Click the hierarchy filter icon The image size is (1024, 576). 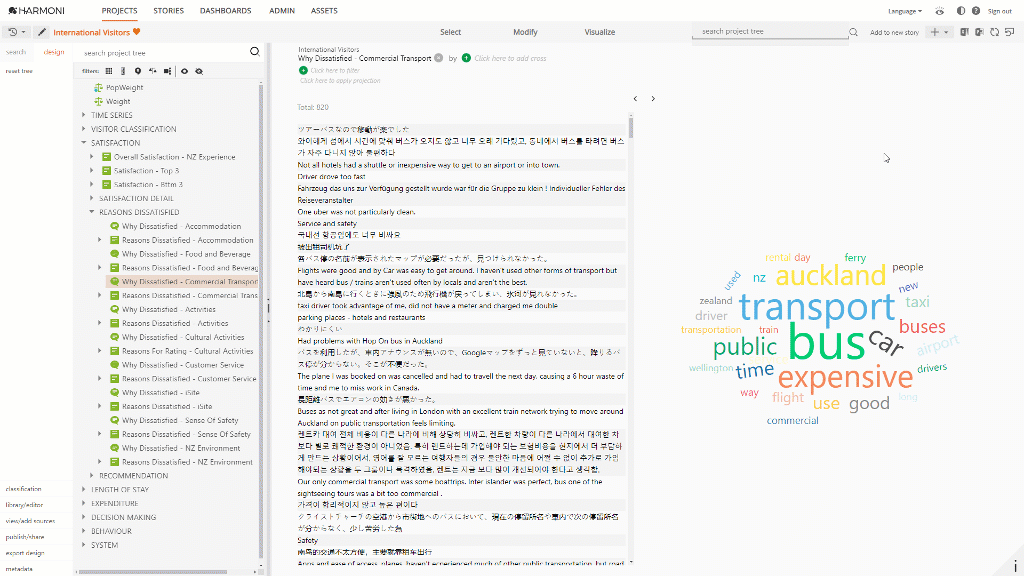pos(153,71)
